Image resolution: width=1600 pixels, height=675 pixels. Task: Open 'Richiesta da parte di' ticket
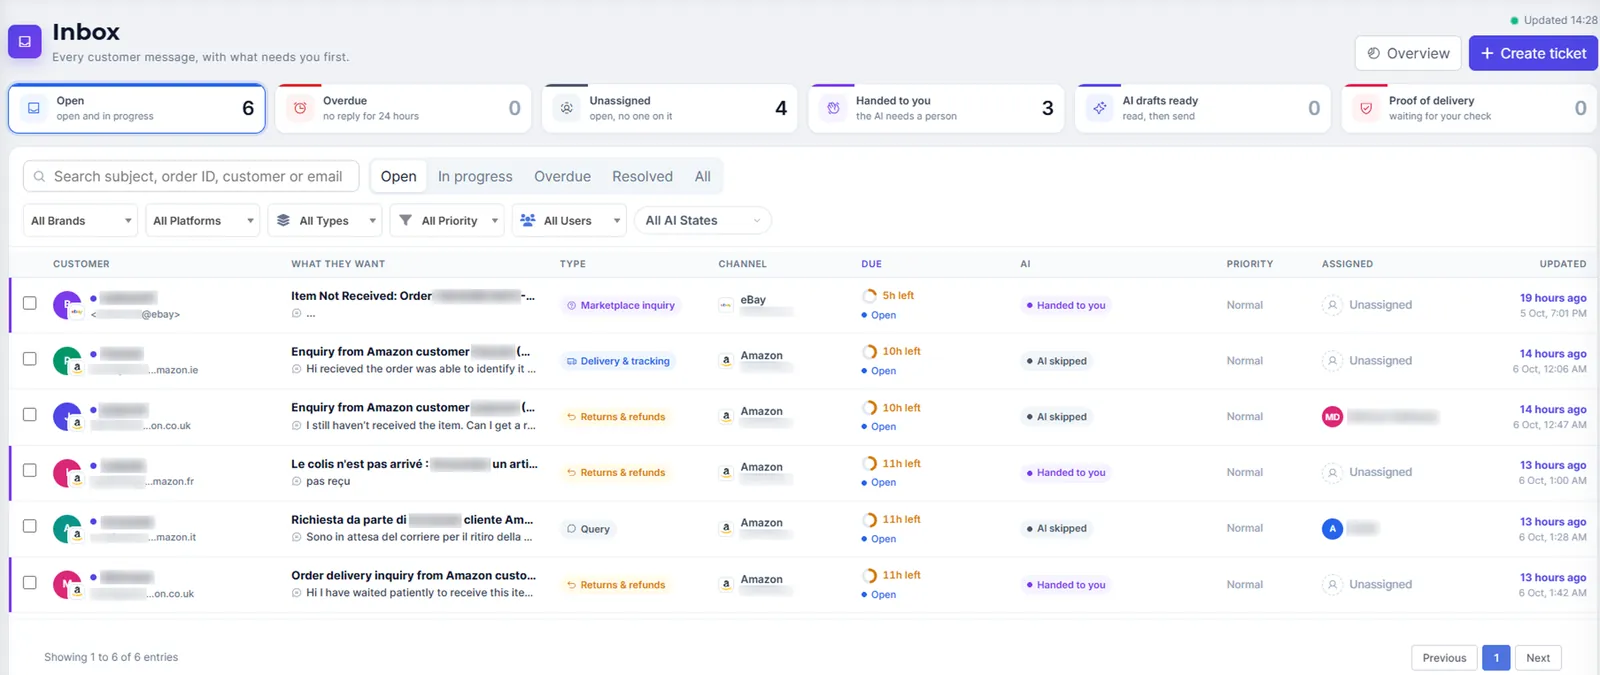[x=412, y=520]
